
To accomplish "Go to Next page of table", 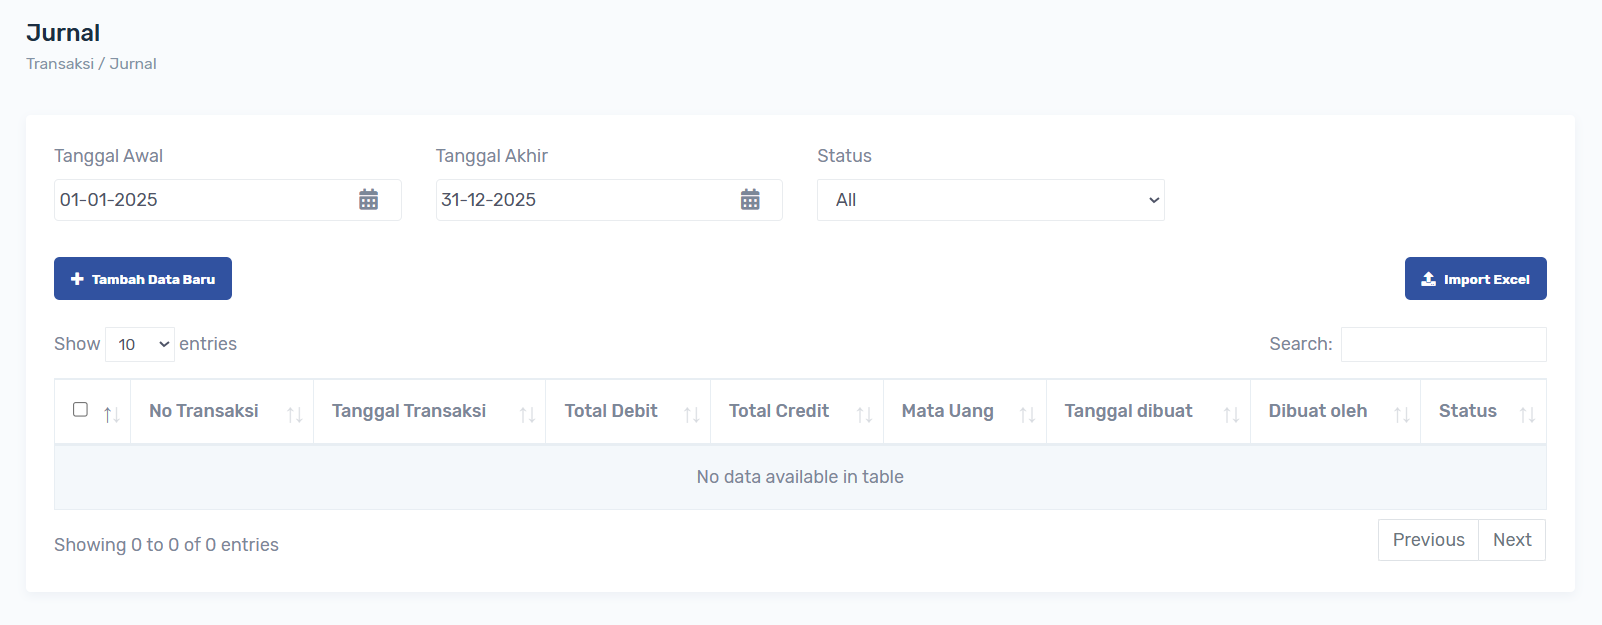I will pos(1512,540).
